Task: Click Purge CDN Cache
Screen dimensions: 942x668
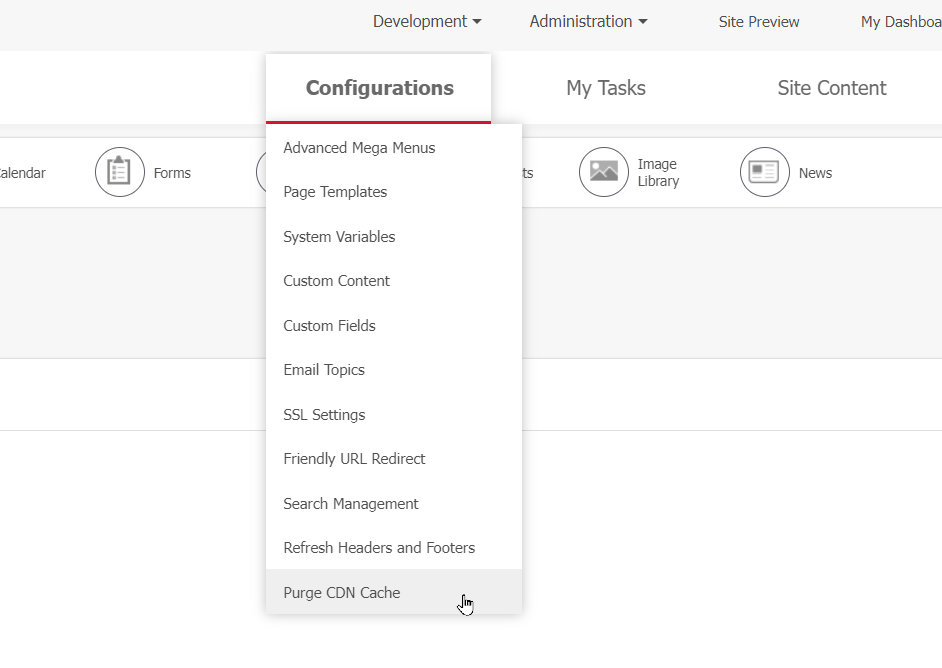Action: pos(394,592)
